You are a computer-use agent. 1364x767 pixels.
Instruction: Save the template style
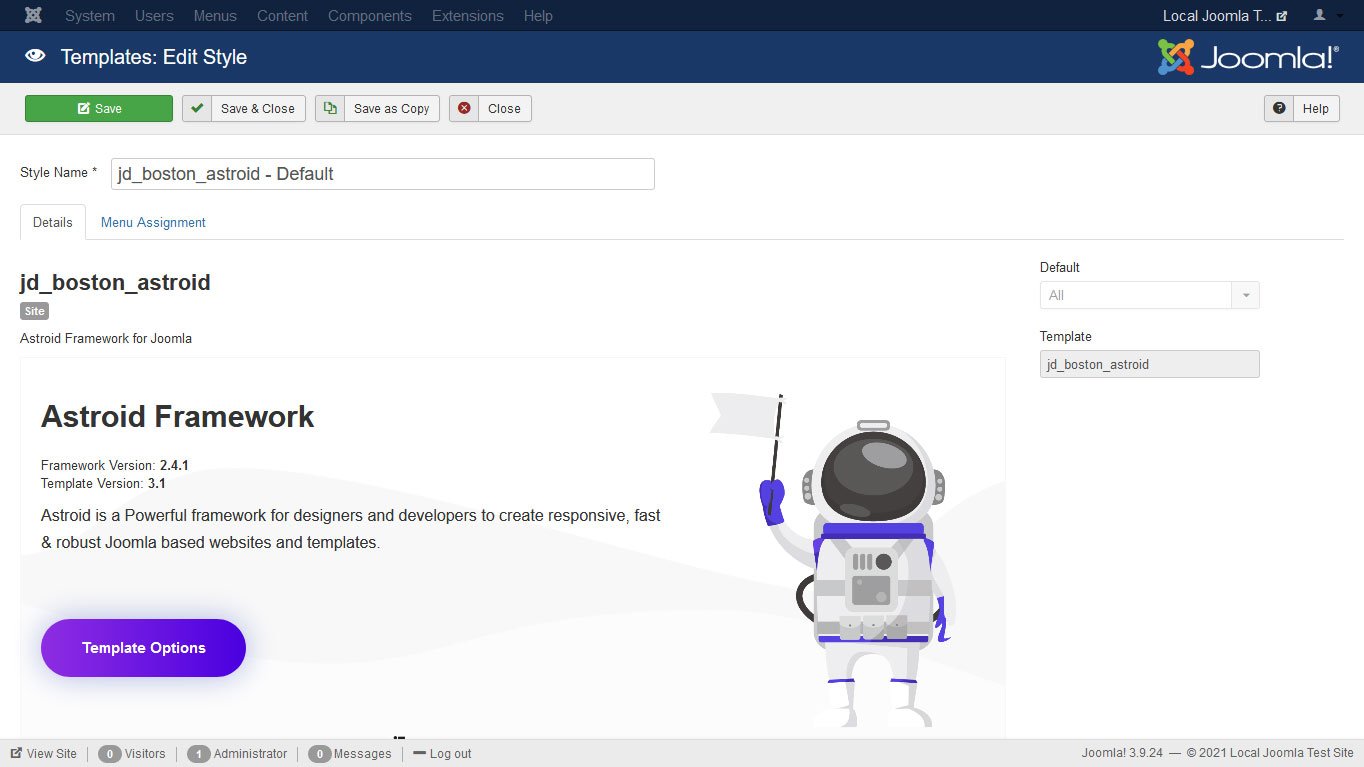click(x=99, y=109)
